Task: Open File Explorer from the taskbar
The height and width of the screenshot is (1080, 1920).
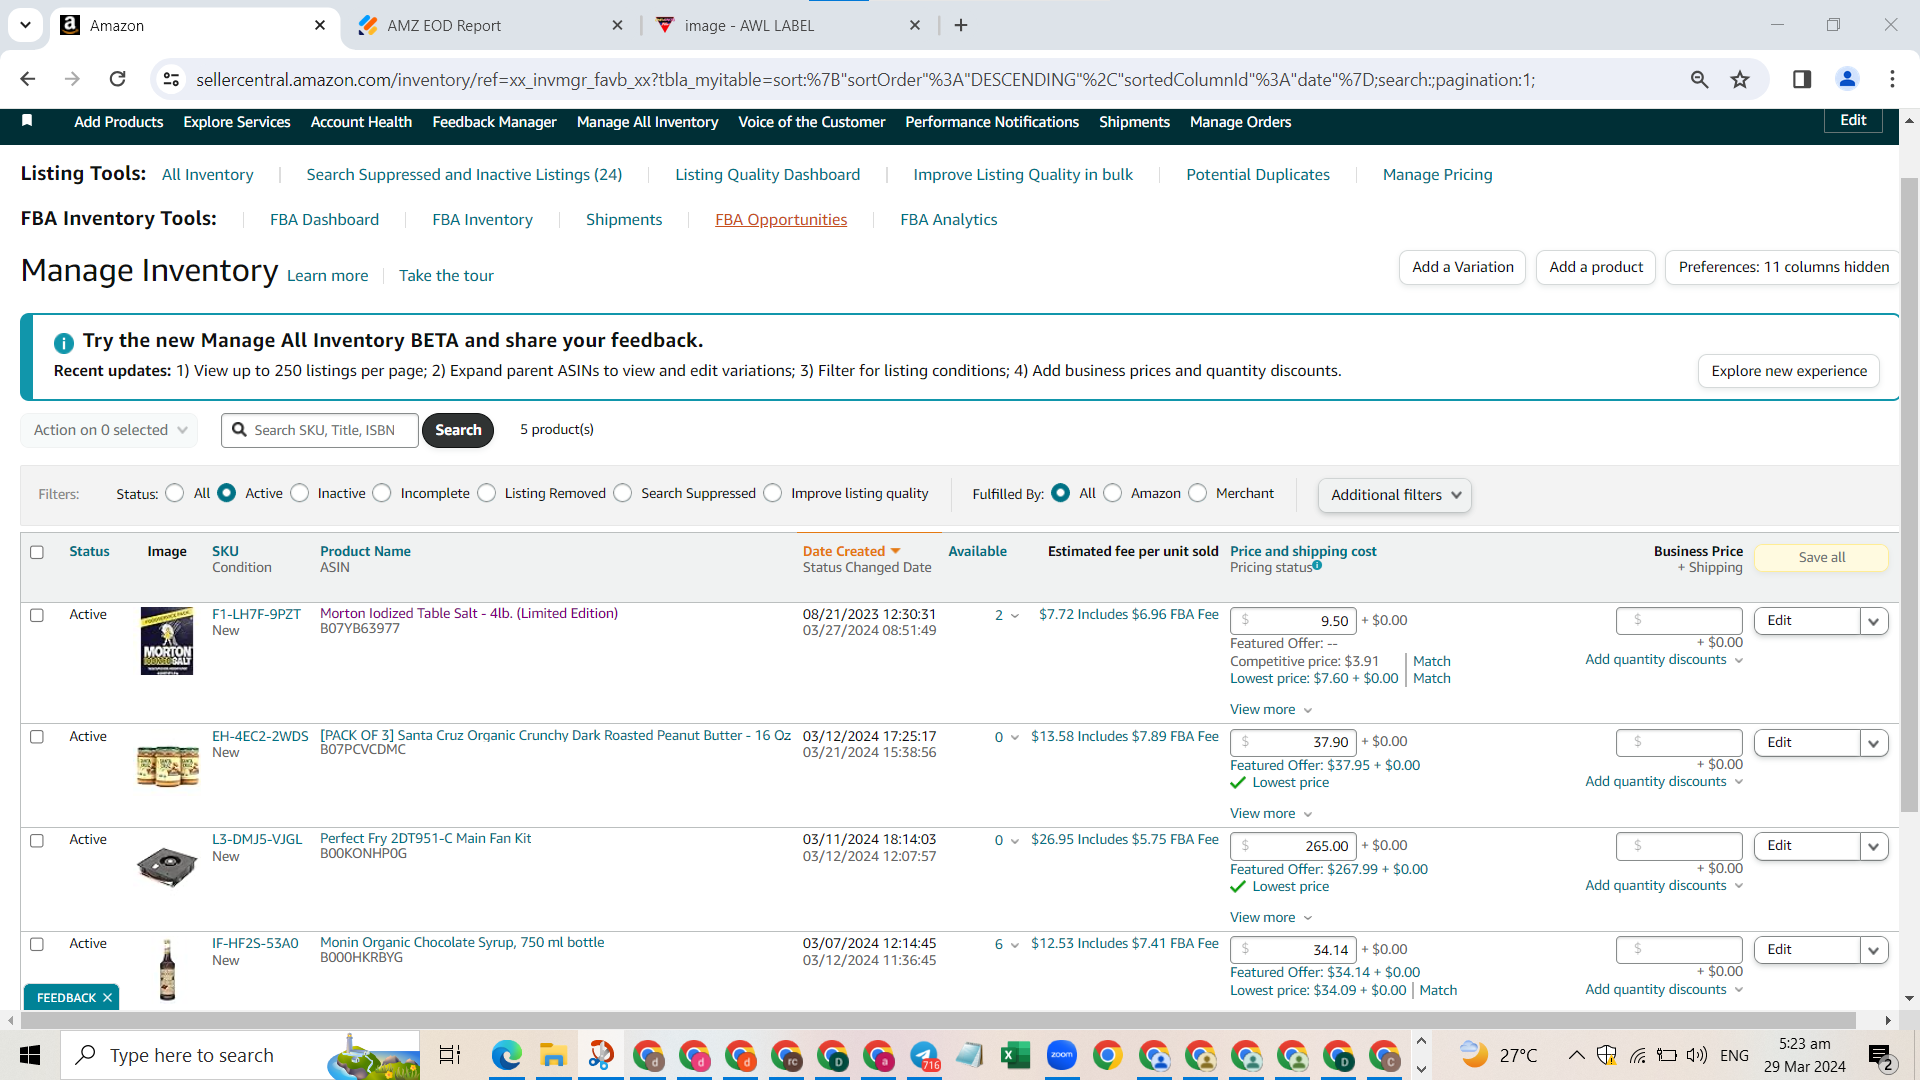Action: [x=553, y=1055]
